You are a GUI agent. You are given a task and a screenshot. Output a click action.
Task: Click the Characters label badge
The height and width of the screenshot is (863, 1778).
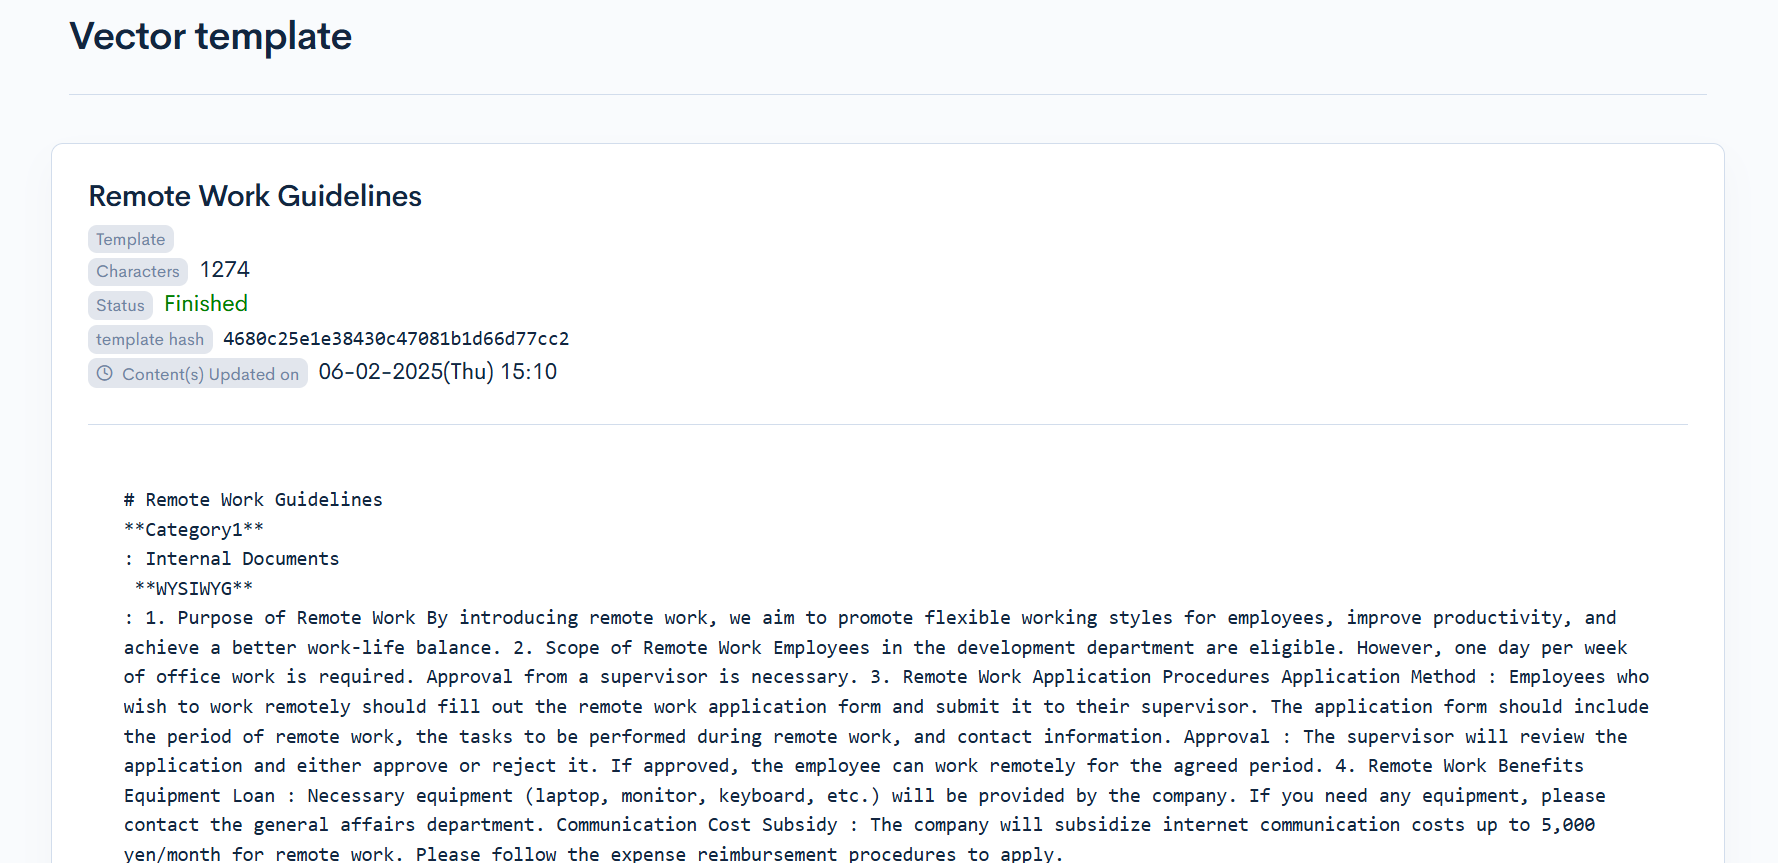[x=138, y=271]
